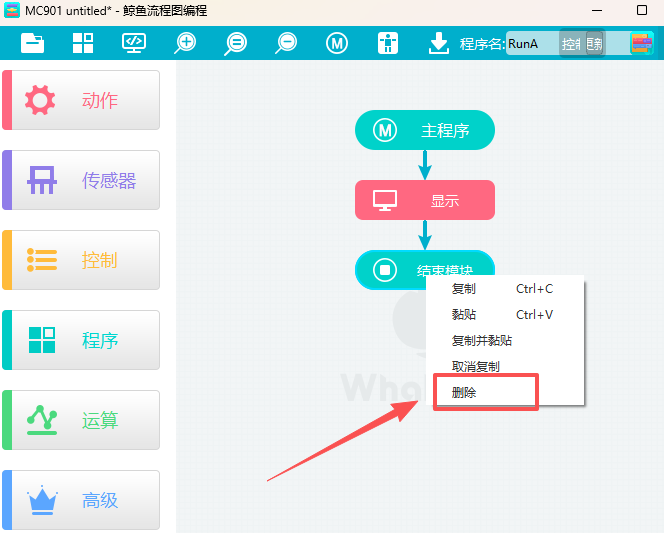Expand the 控制 (Control) category
The width and height of the screenshot is (664, 533).
(x=82, y=260)
